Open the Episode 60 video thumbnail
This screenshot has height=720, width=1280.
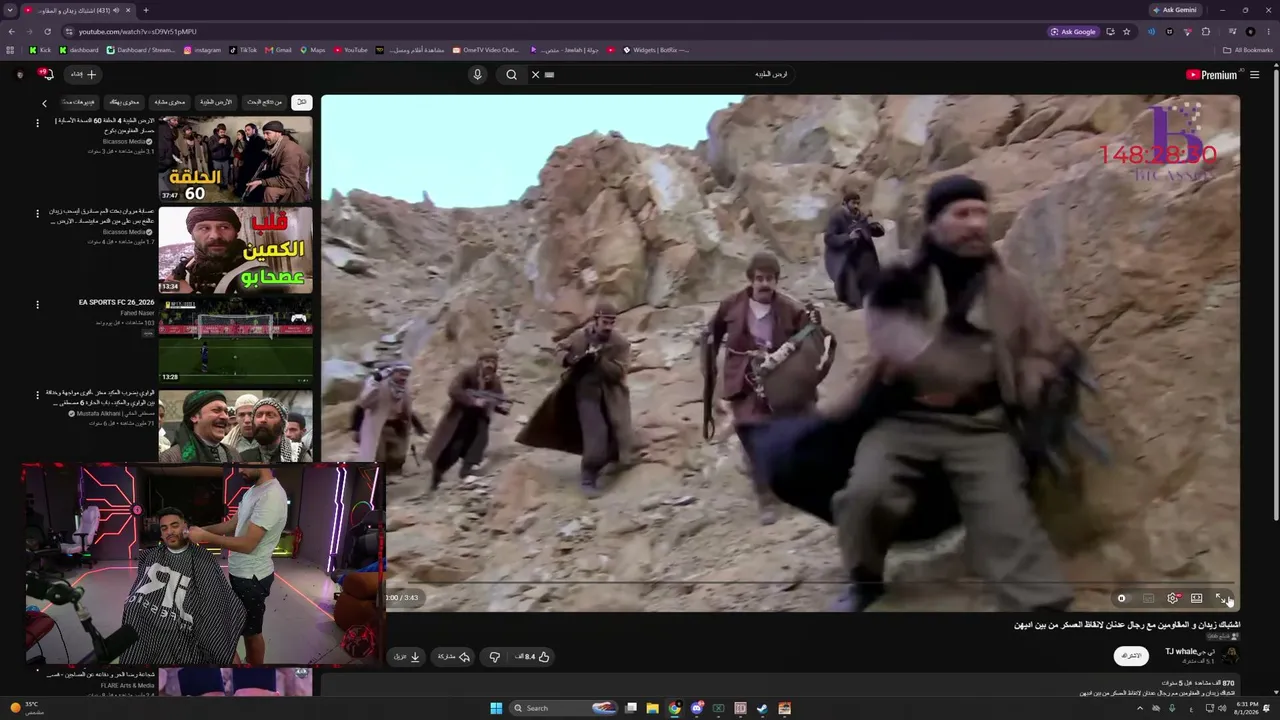pyautogui.click(x=235, y=159)
